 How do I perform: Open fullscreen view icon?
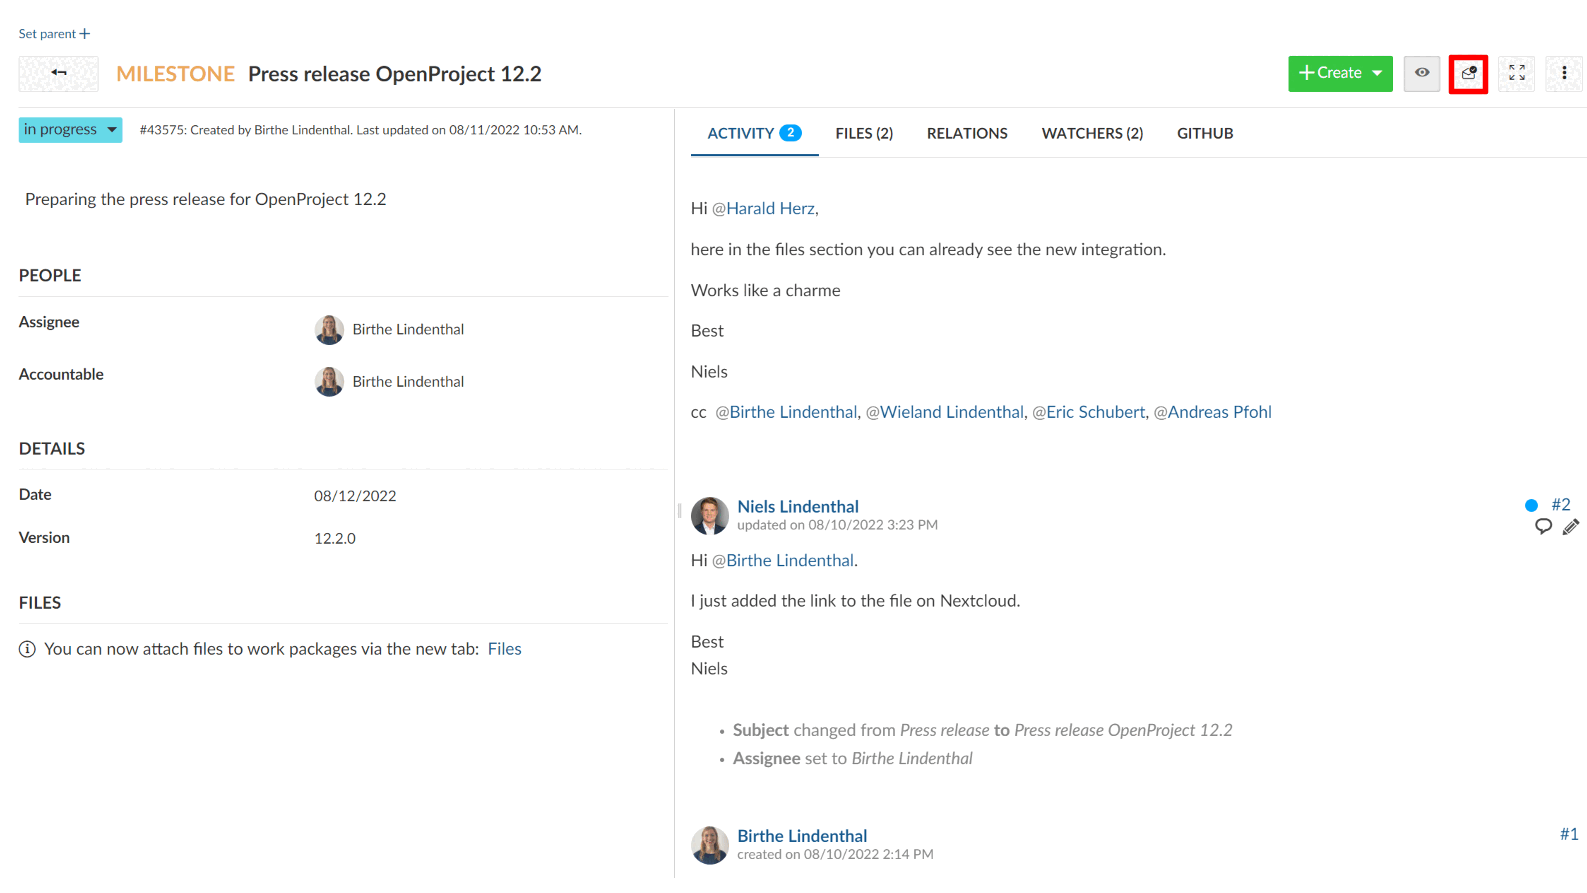point(1516,73)
